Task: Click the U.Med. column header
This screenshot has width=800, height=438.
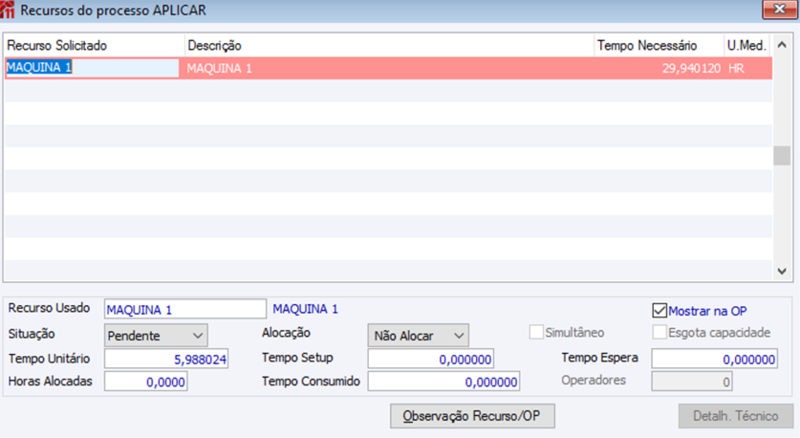Action: point(747,45)
